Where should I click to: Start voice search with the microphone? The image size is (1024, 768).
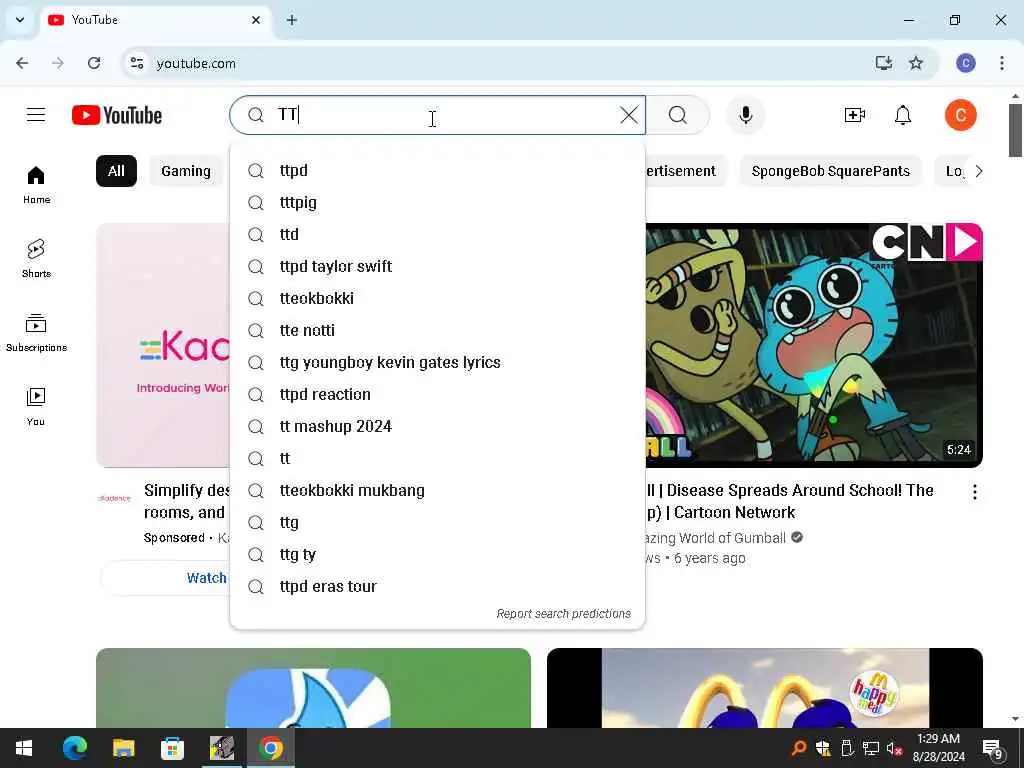coord(745,115)
